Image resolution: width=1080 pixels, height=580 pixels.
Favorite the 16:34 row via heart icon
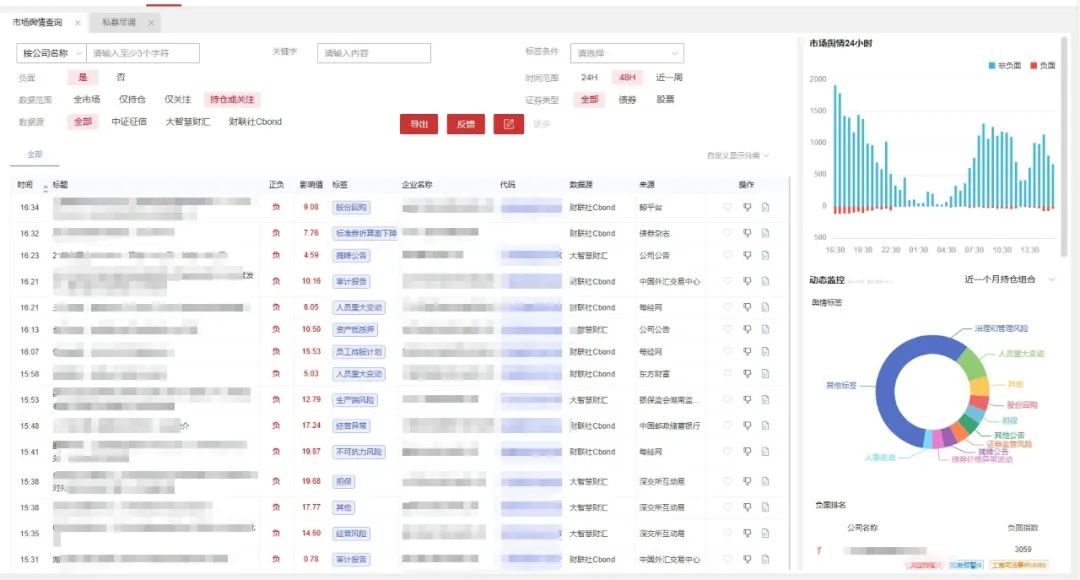click(728, 207)
